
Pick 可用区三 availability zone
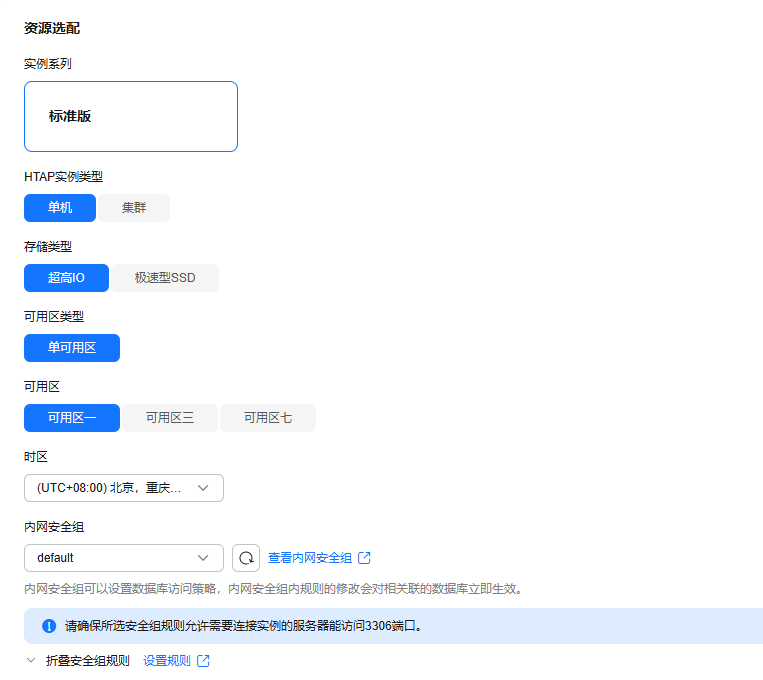tap(170, 418)
